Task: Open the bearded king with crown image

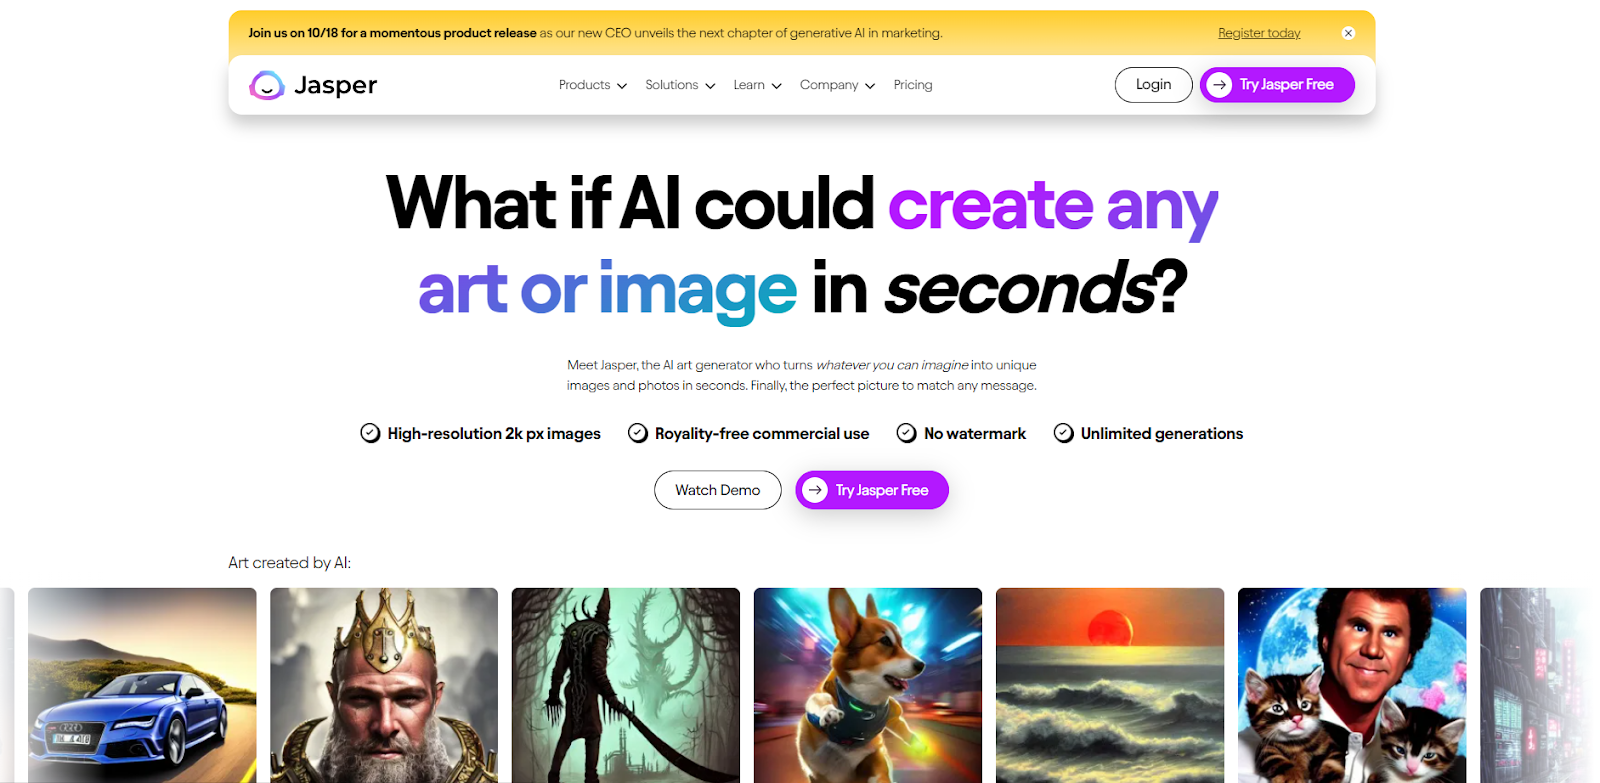Action: pos(384,685)
